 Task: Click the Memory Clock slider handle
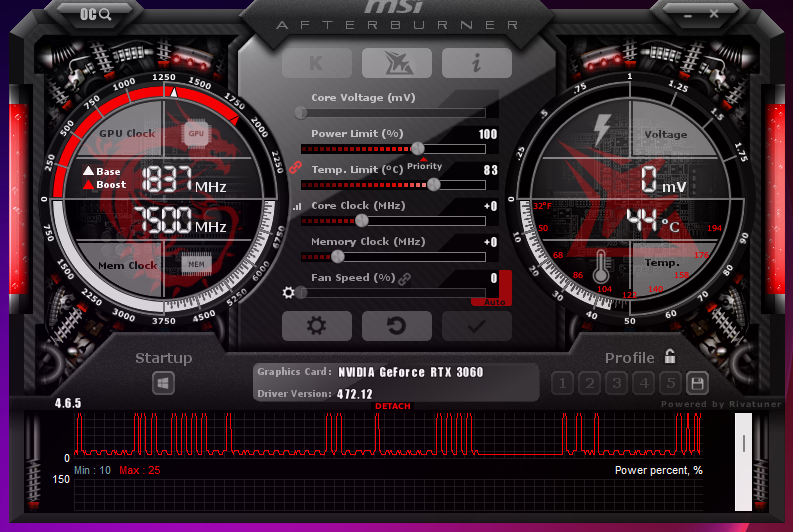pos(337,257)
